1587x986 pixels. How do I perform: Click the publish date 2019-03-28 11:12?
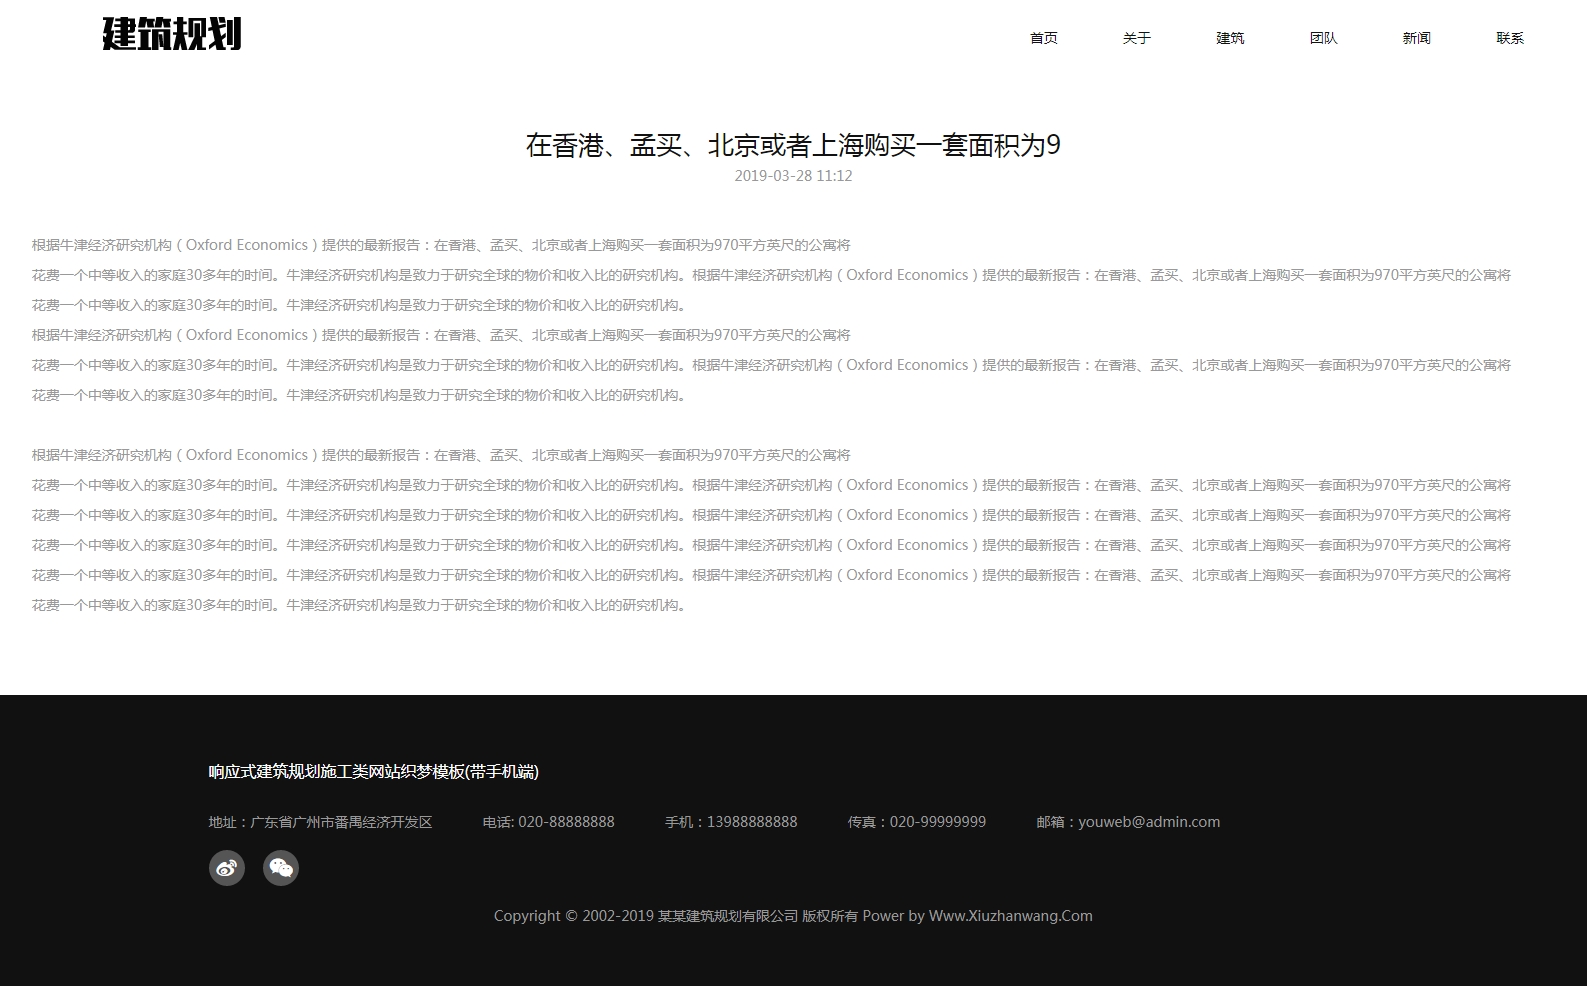click(793, 176)
